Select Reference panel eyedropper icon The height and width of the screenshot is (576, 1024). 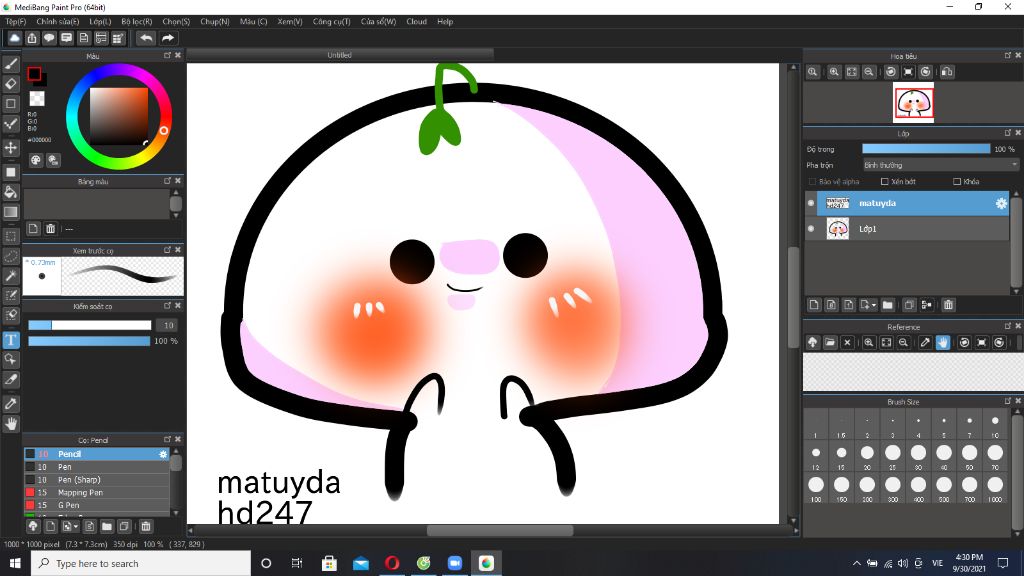[925, 342]
